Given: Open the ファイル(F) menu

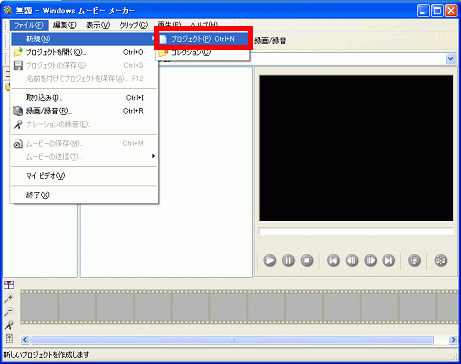Looking at the screenshot, I should coord(29,25).
